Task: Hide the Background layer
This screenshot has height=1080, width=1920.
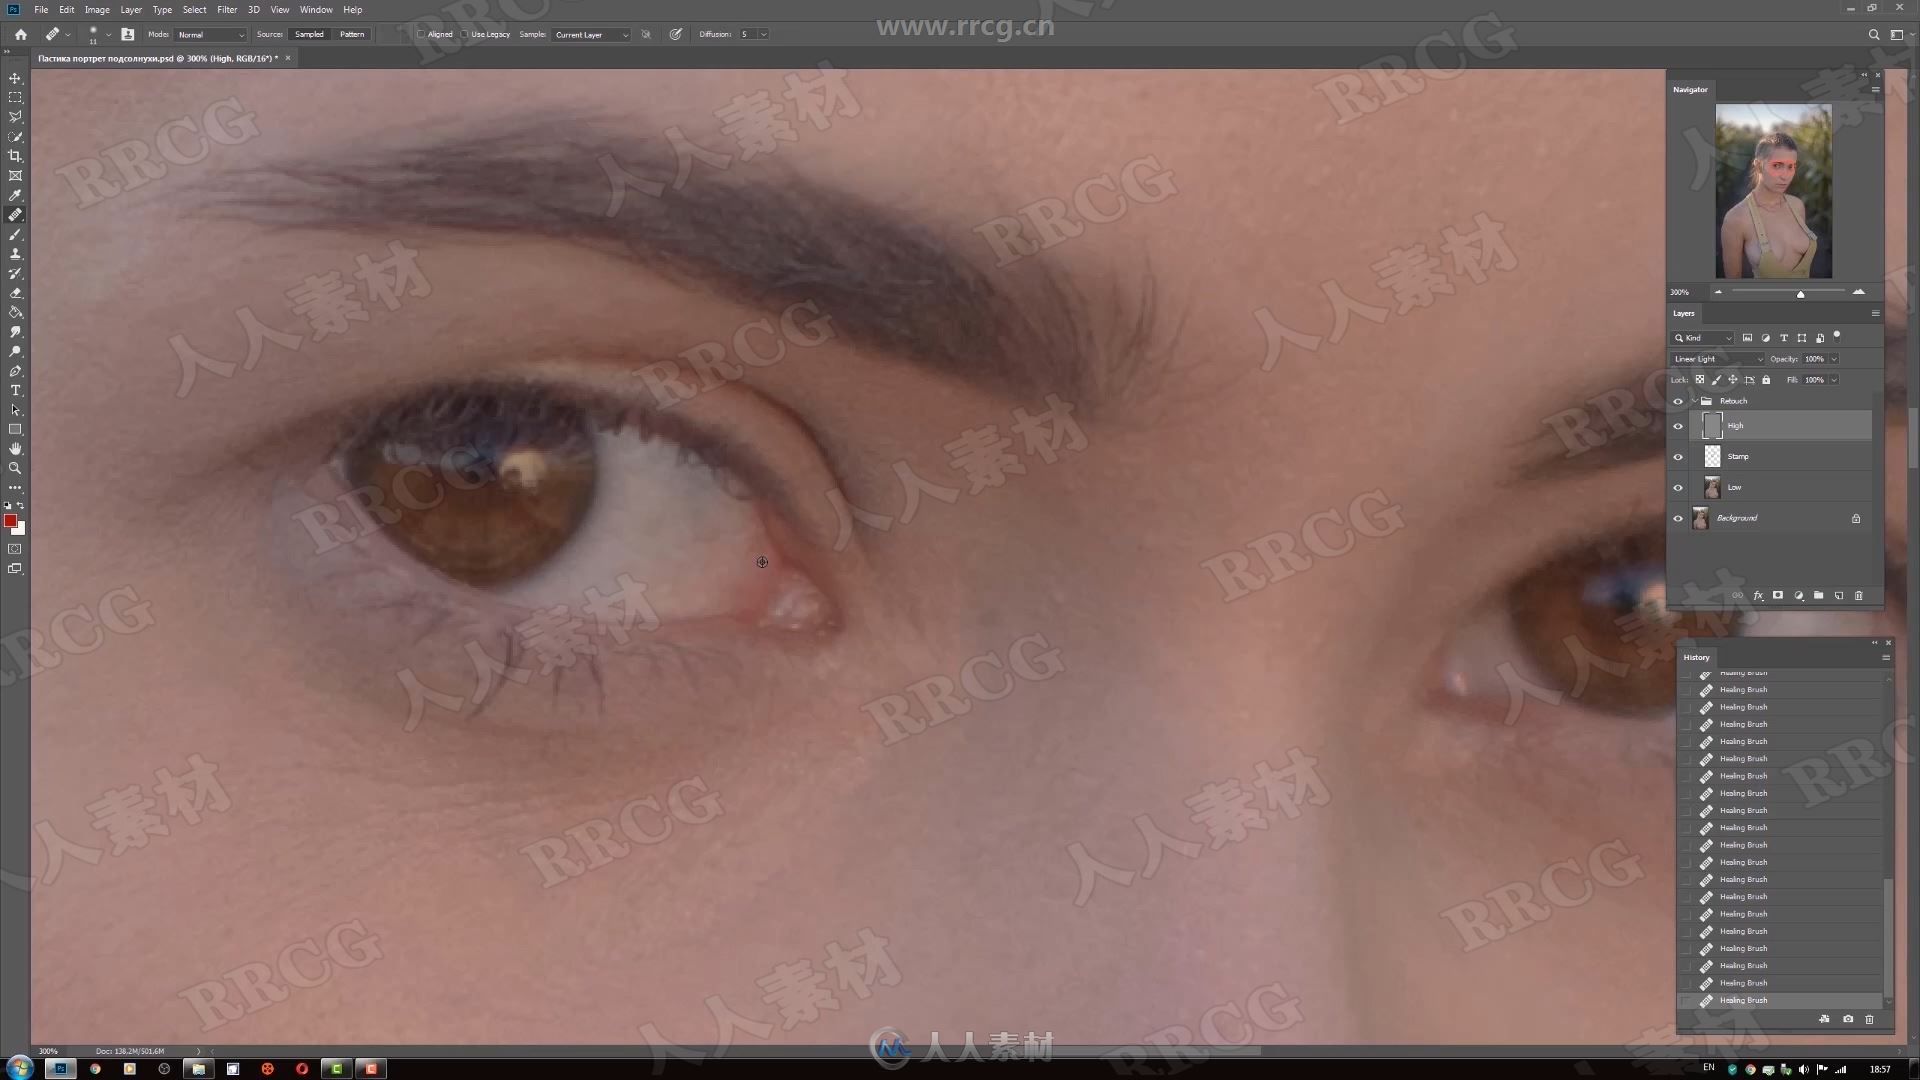Action: 1678,518
